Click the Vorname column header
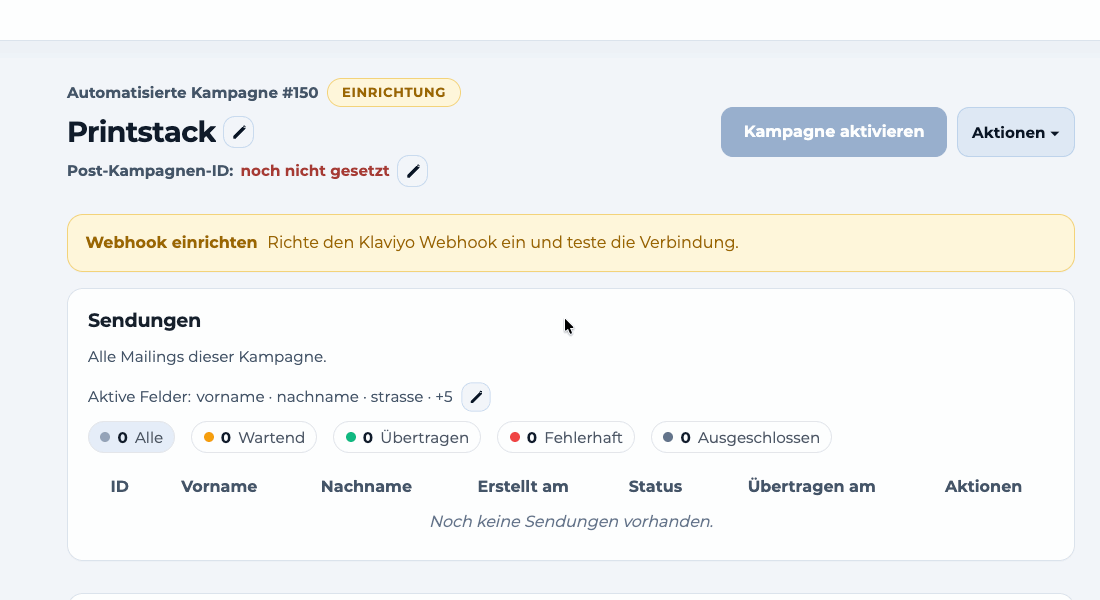The image size is (1100, 600). [219, 486]
